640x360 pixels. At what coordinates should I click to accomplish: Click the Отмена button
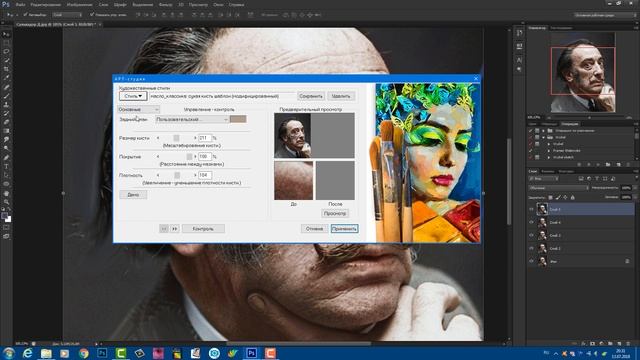314,229
